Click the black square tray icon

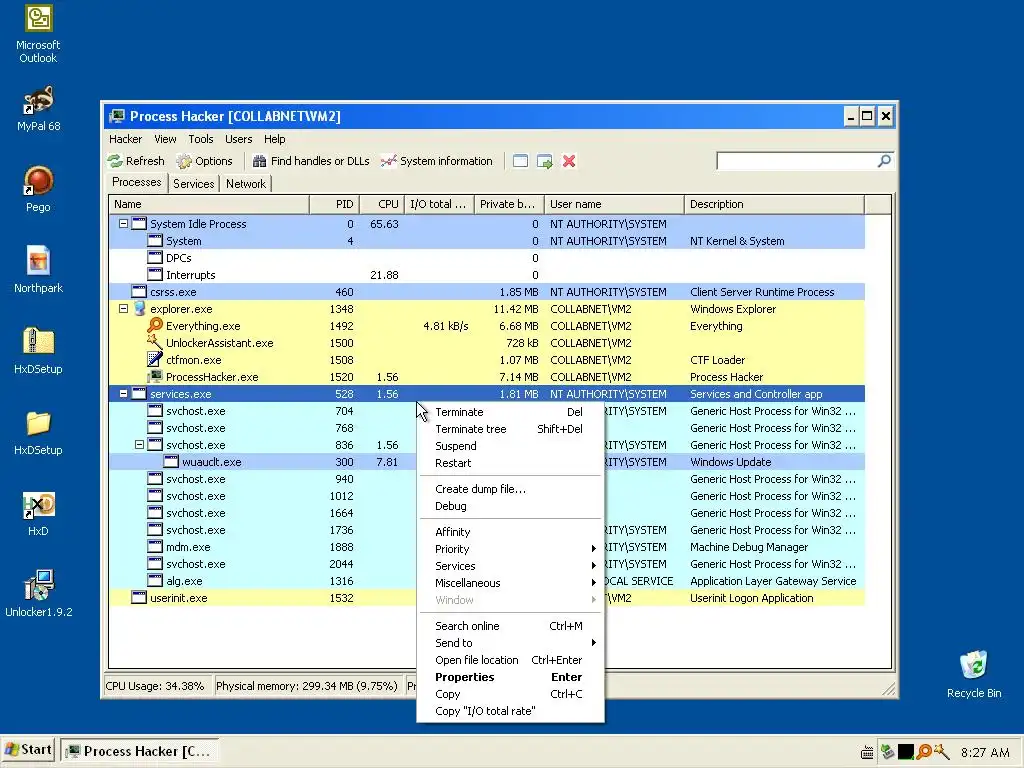coord(906,752)
